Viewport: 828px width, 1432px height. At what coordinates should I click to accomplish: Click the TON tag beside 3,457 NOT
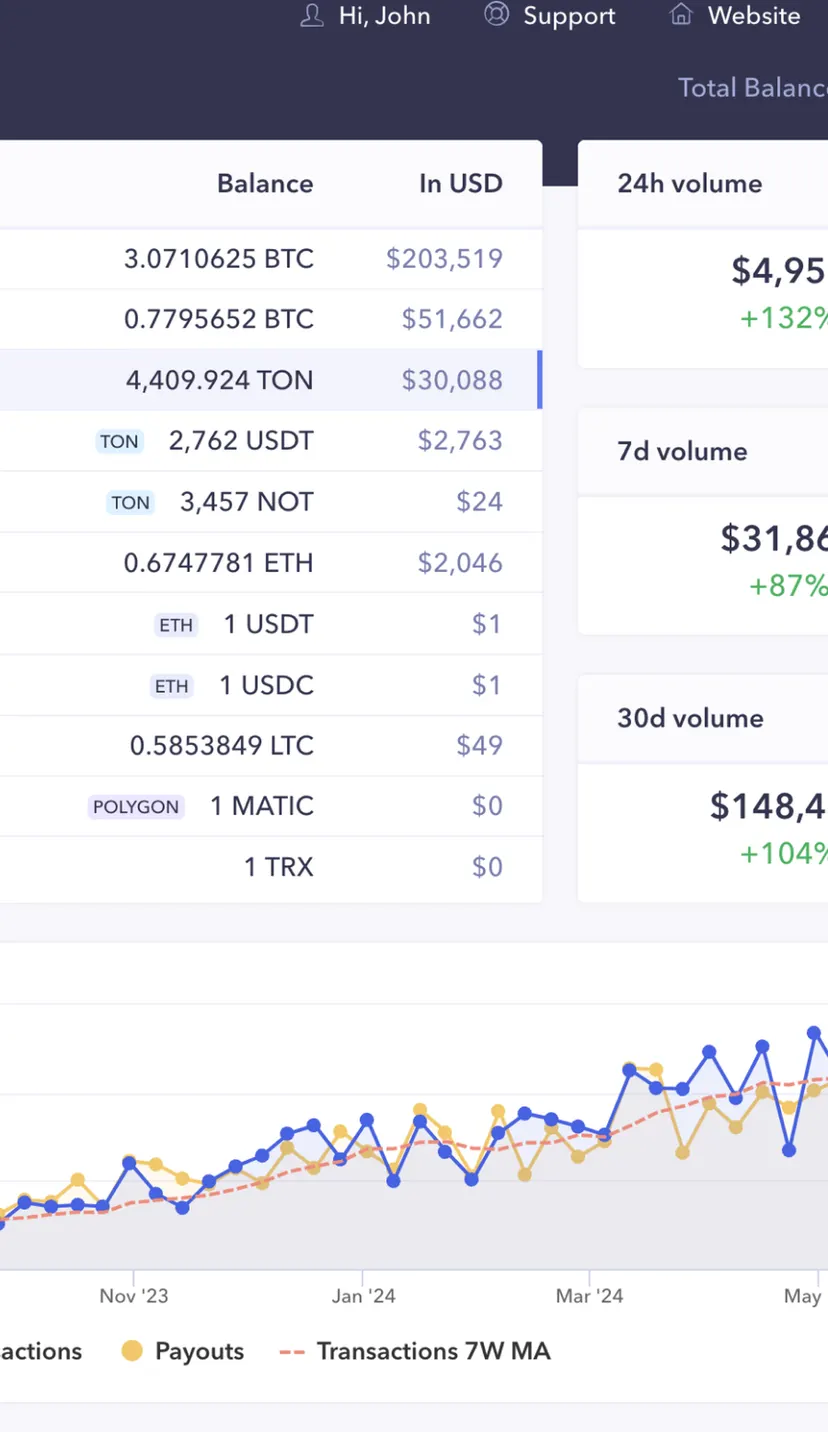pyautogui.click(x=130, y=502)
